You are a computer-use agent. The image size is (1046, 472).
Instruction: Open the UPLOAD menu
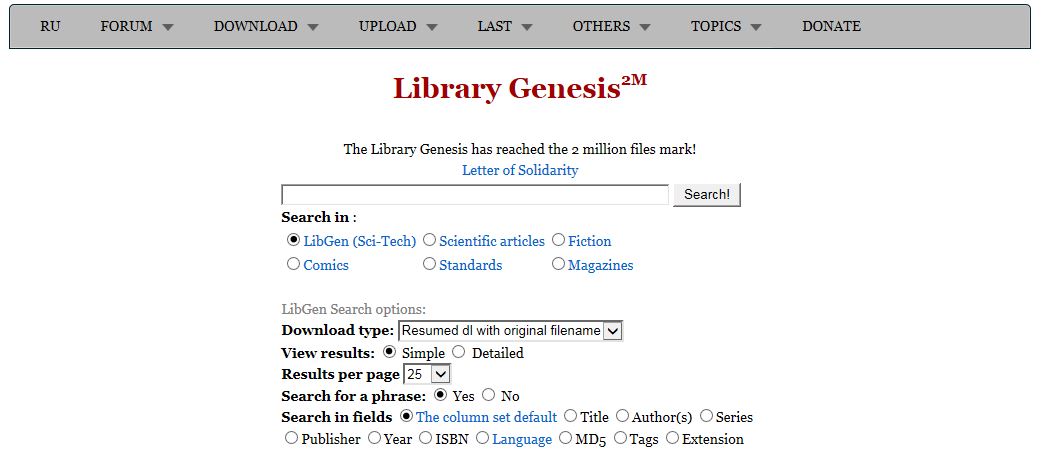(x=398, y=27)
